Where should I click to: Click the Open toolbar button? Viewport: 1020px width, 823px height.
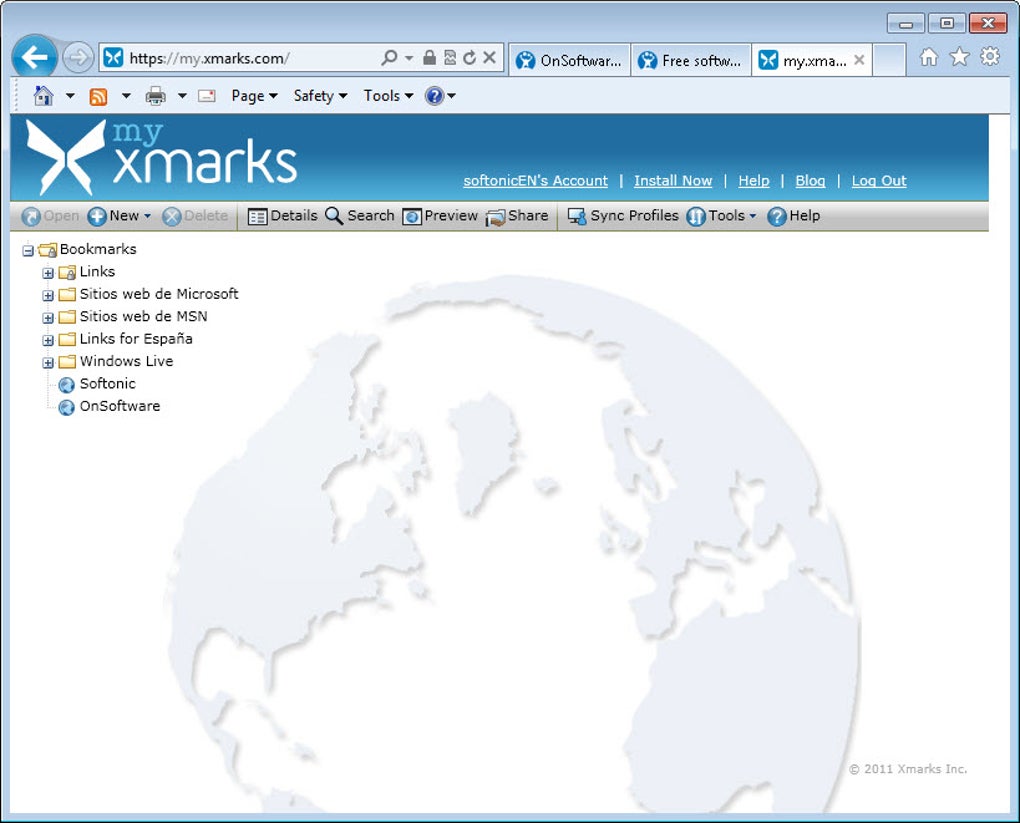tap(50, 216)
